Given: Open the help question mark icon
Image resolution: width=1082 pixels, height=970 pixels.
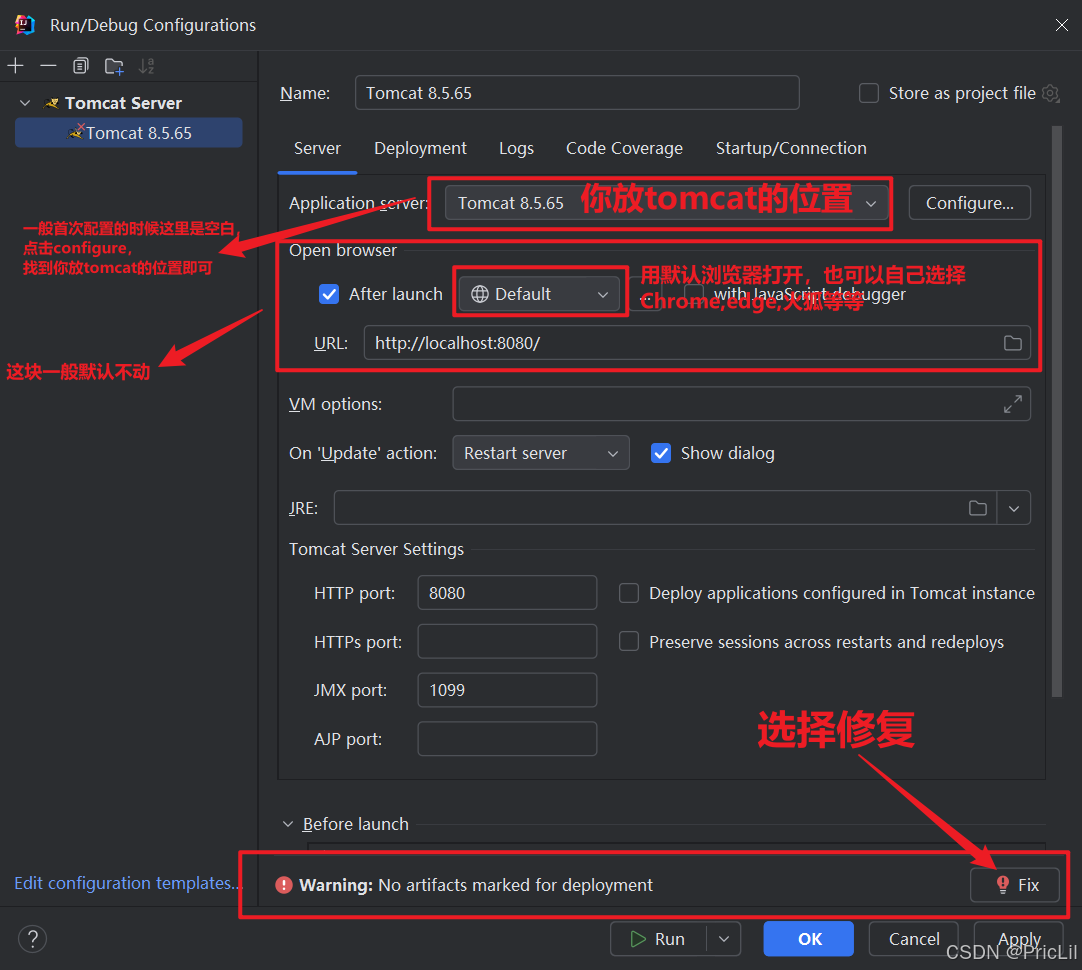Looking at the screenshot, I should (32, 939).
